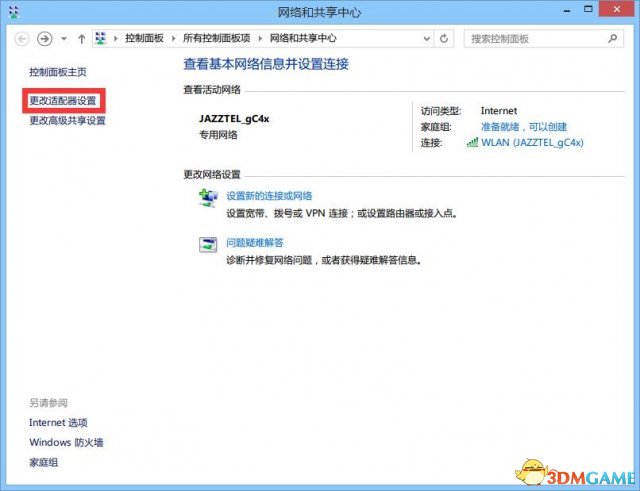Select the 网络和共享中心 breadcrumb
The image size is (640, 491).
(x=303, y=38)
